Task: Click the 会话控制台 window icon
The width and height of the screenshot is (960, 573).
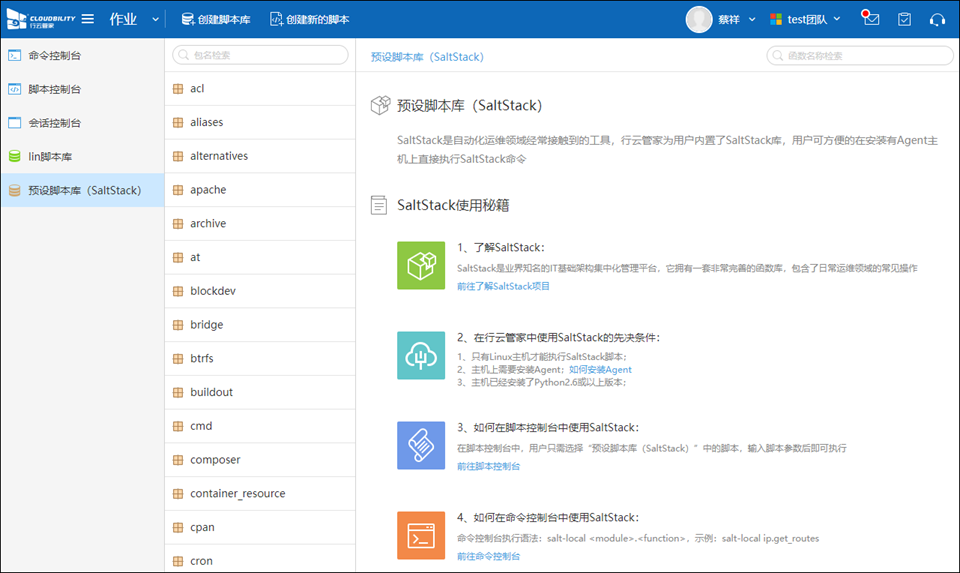Action: pos(15,122)
